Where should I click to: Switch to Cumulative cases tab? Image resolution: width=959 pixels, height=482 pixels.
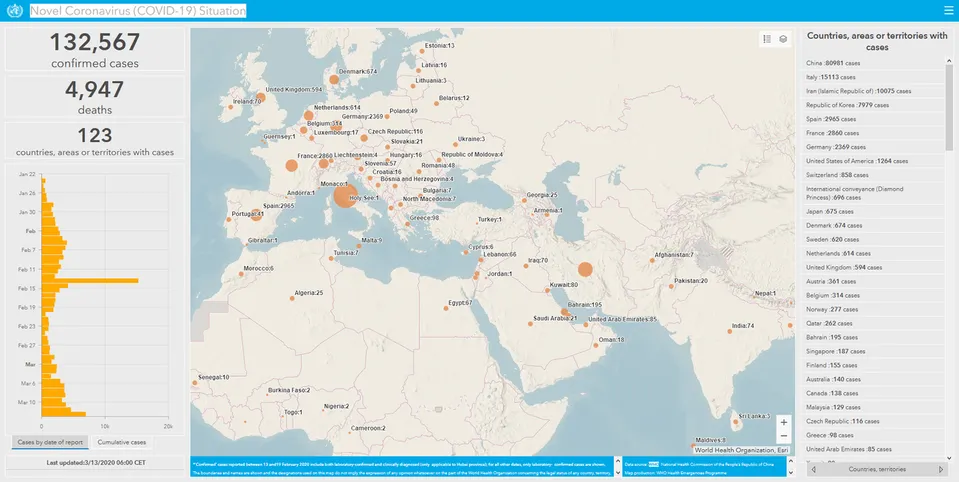click(122, 442)
